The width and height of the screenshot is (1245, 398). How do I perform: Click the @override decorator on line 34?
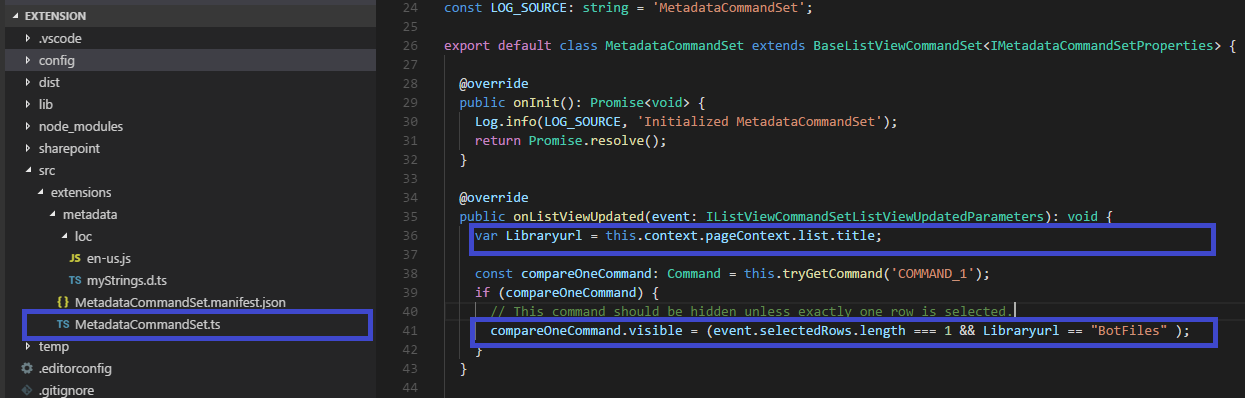(494, 198)
